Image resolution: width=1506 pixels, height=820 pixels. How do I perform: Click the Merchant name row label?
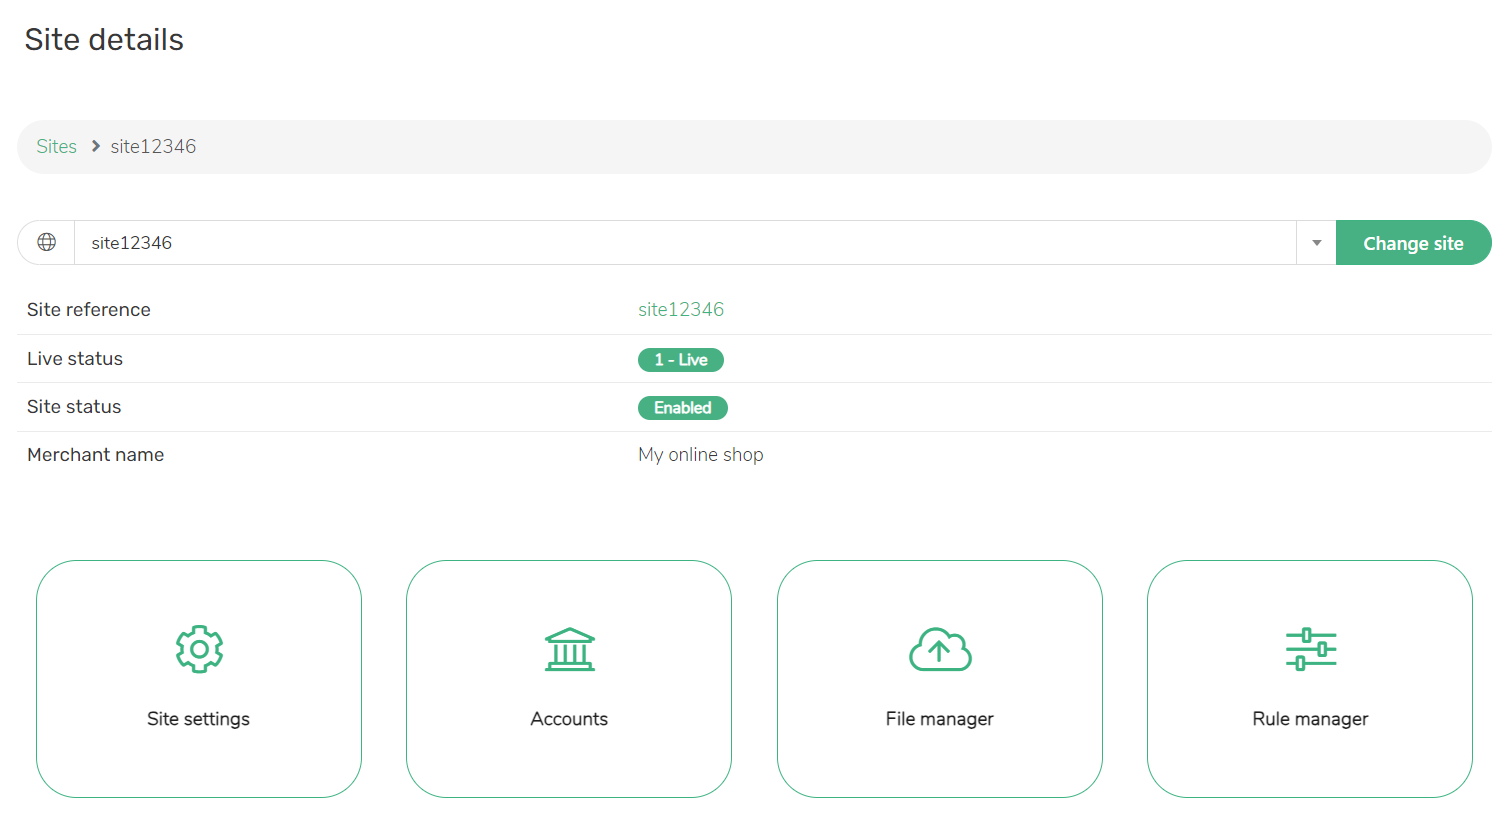[x=96, y=455]
